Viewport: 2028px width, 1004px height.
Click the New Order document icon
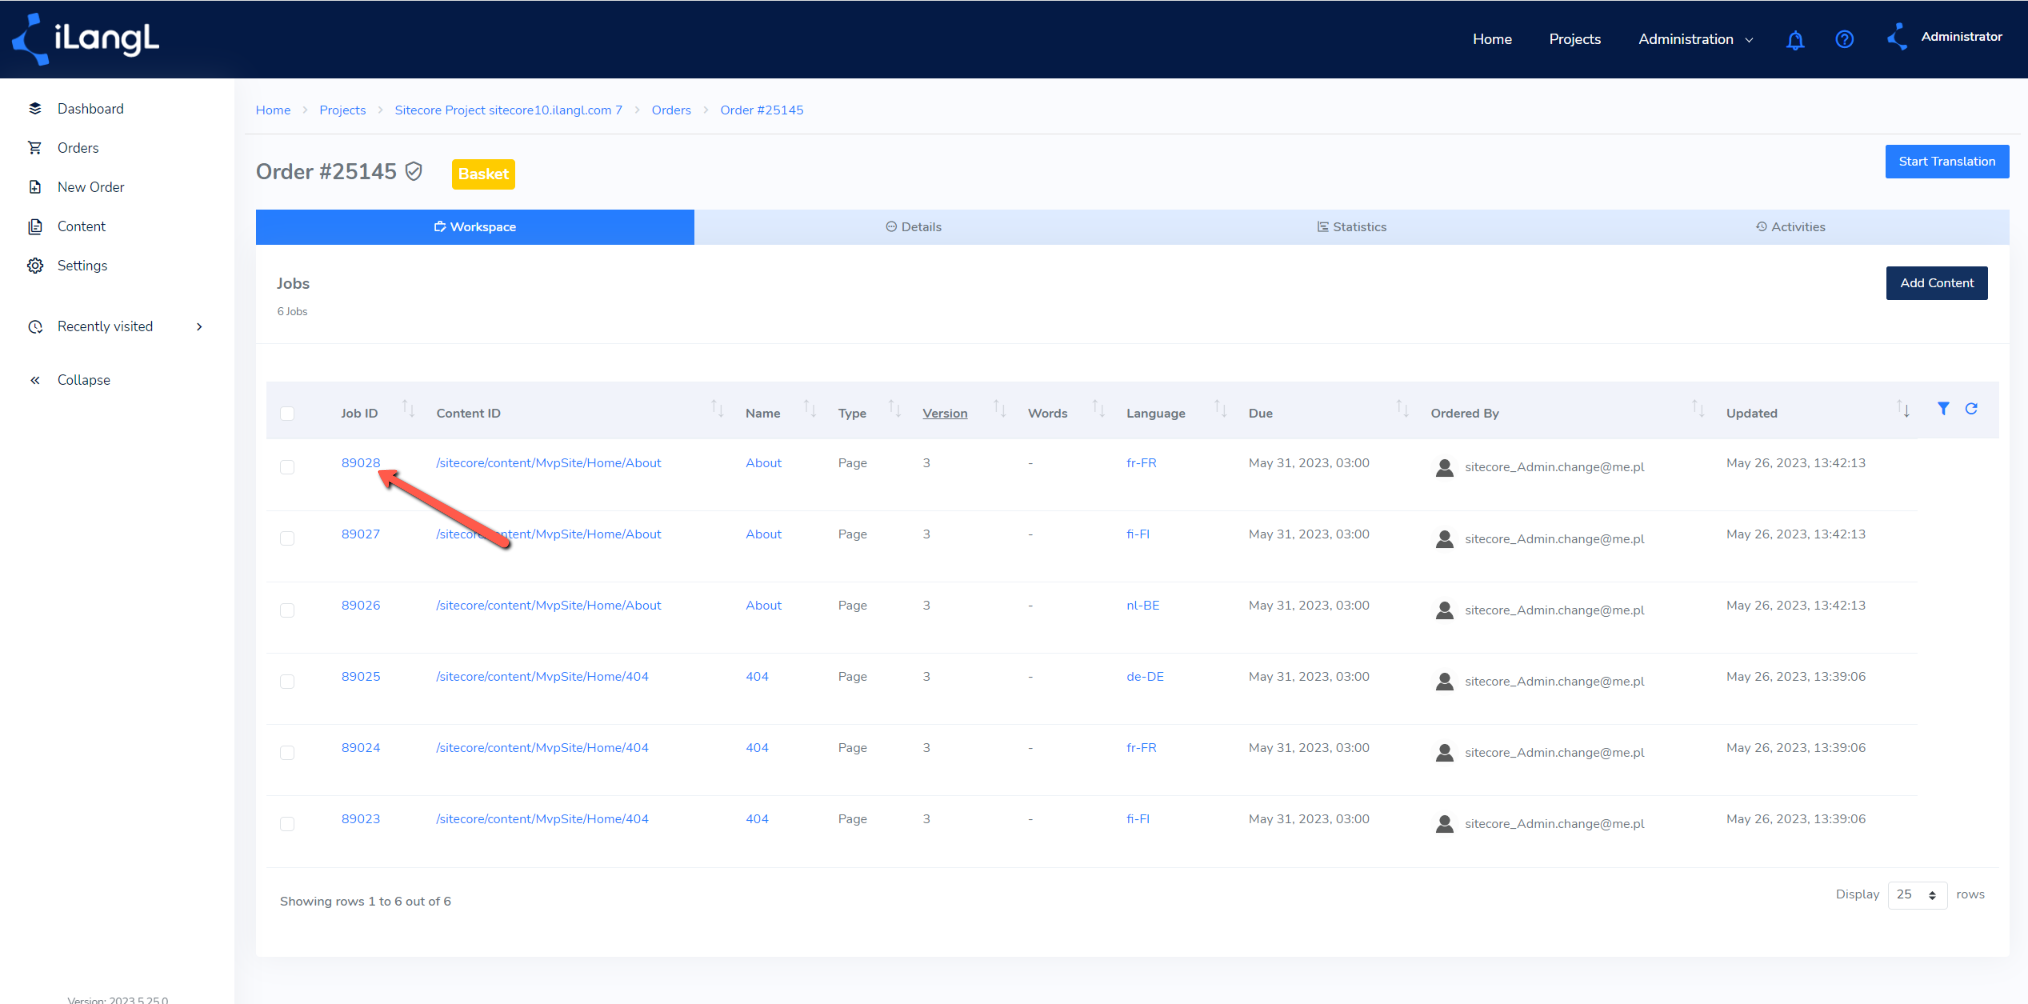pos(35,187)
